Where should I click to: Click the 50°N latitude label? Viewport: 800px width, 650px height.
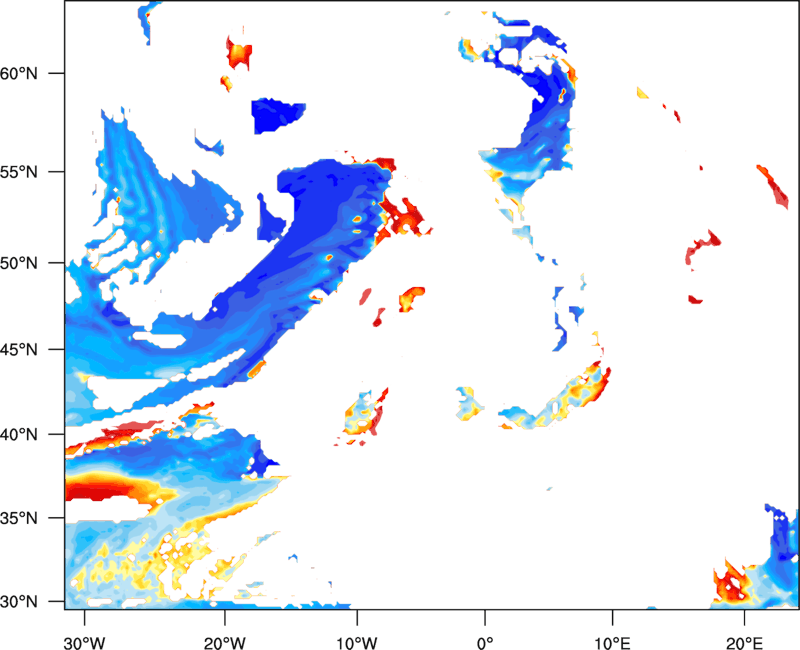pos(19,263)
